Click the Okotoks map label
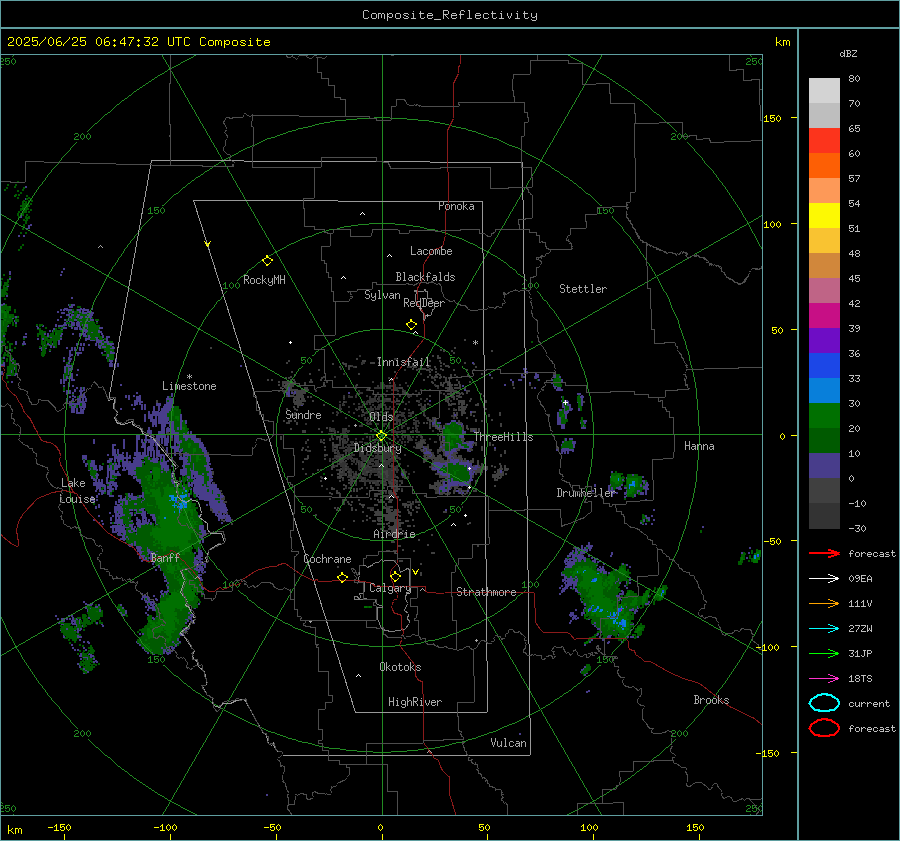This screenshot has width=900, height=841. click(400, 667)
